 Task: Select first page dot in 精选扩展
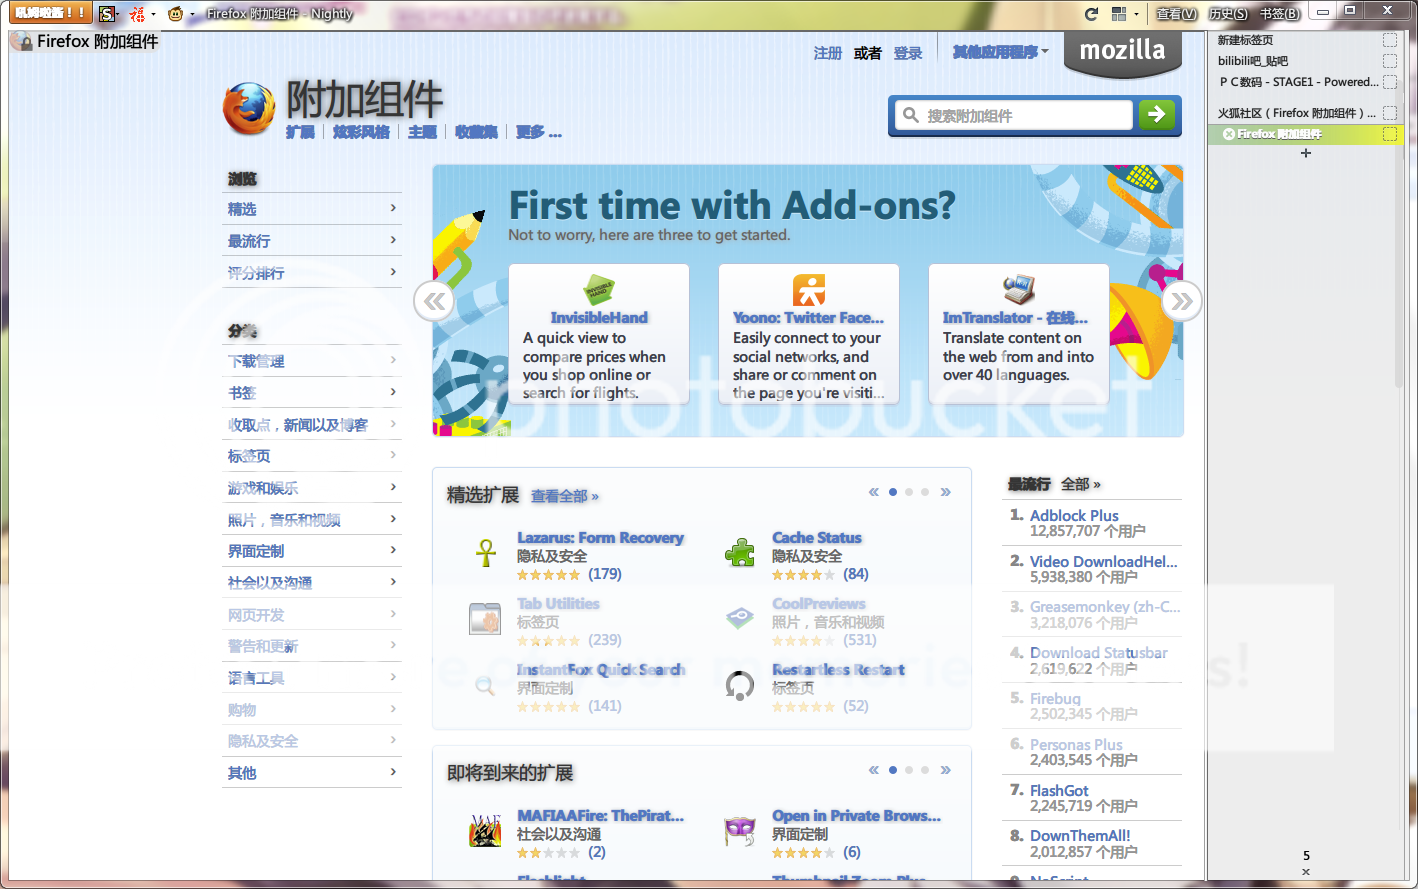(x=893, y=492)
